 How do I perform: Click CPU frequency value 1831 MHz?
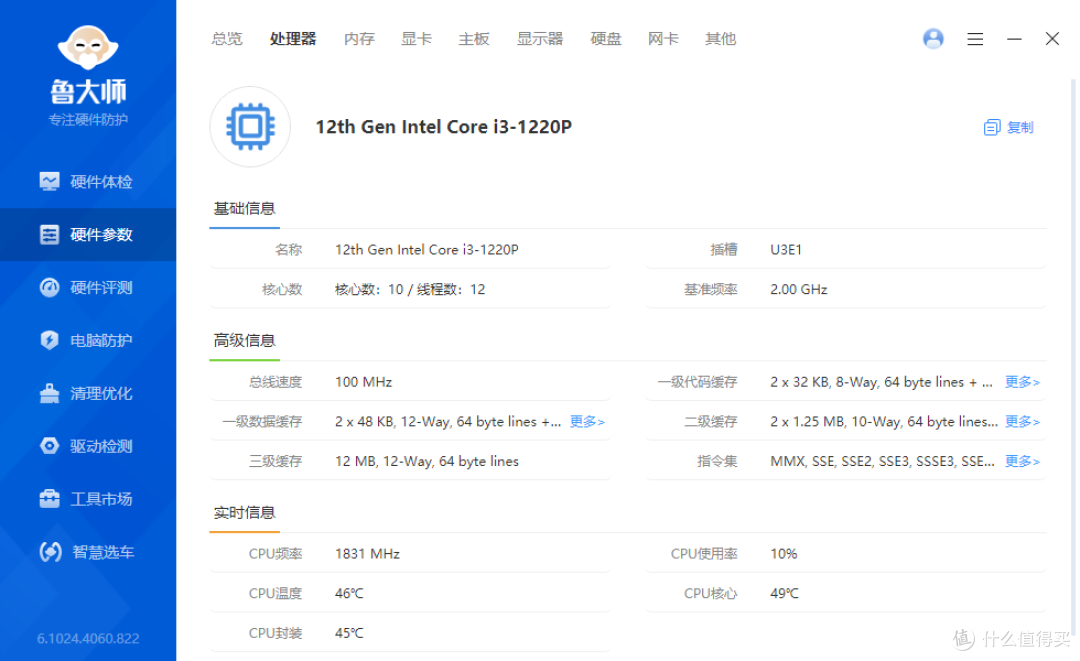pos(367,554)
